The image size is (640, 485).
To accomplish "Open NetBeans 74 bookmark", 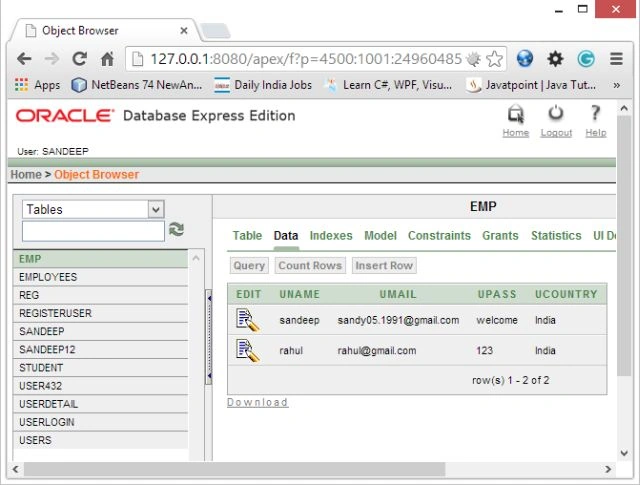I will 137,85.
